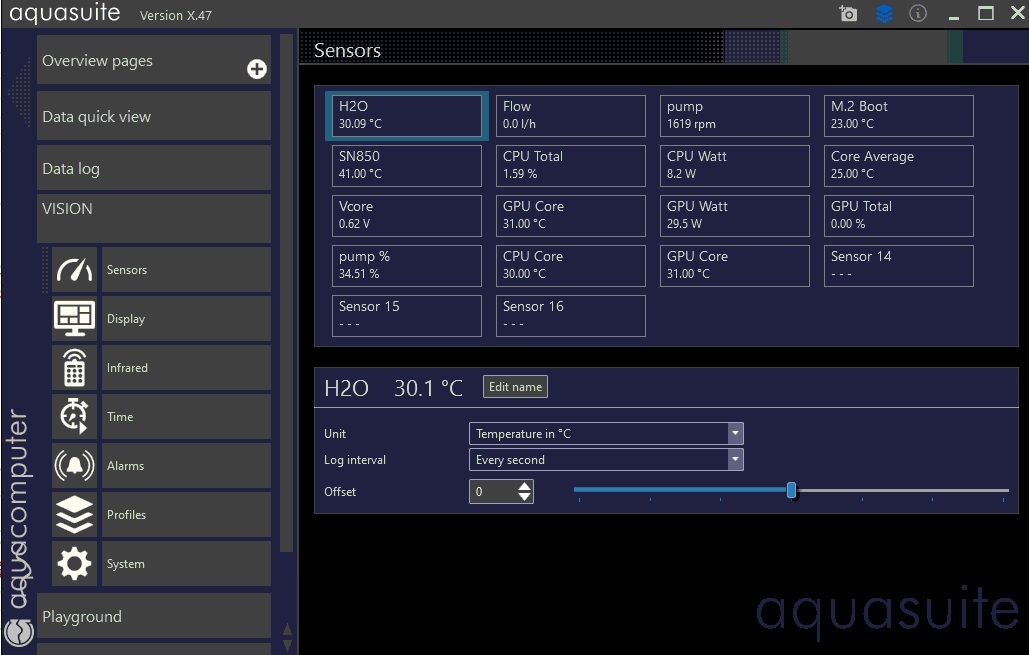The height and width of the screenshot is (655, 1029).
Task: Increase Offset with the up arrow
Action: 524,486
